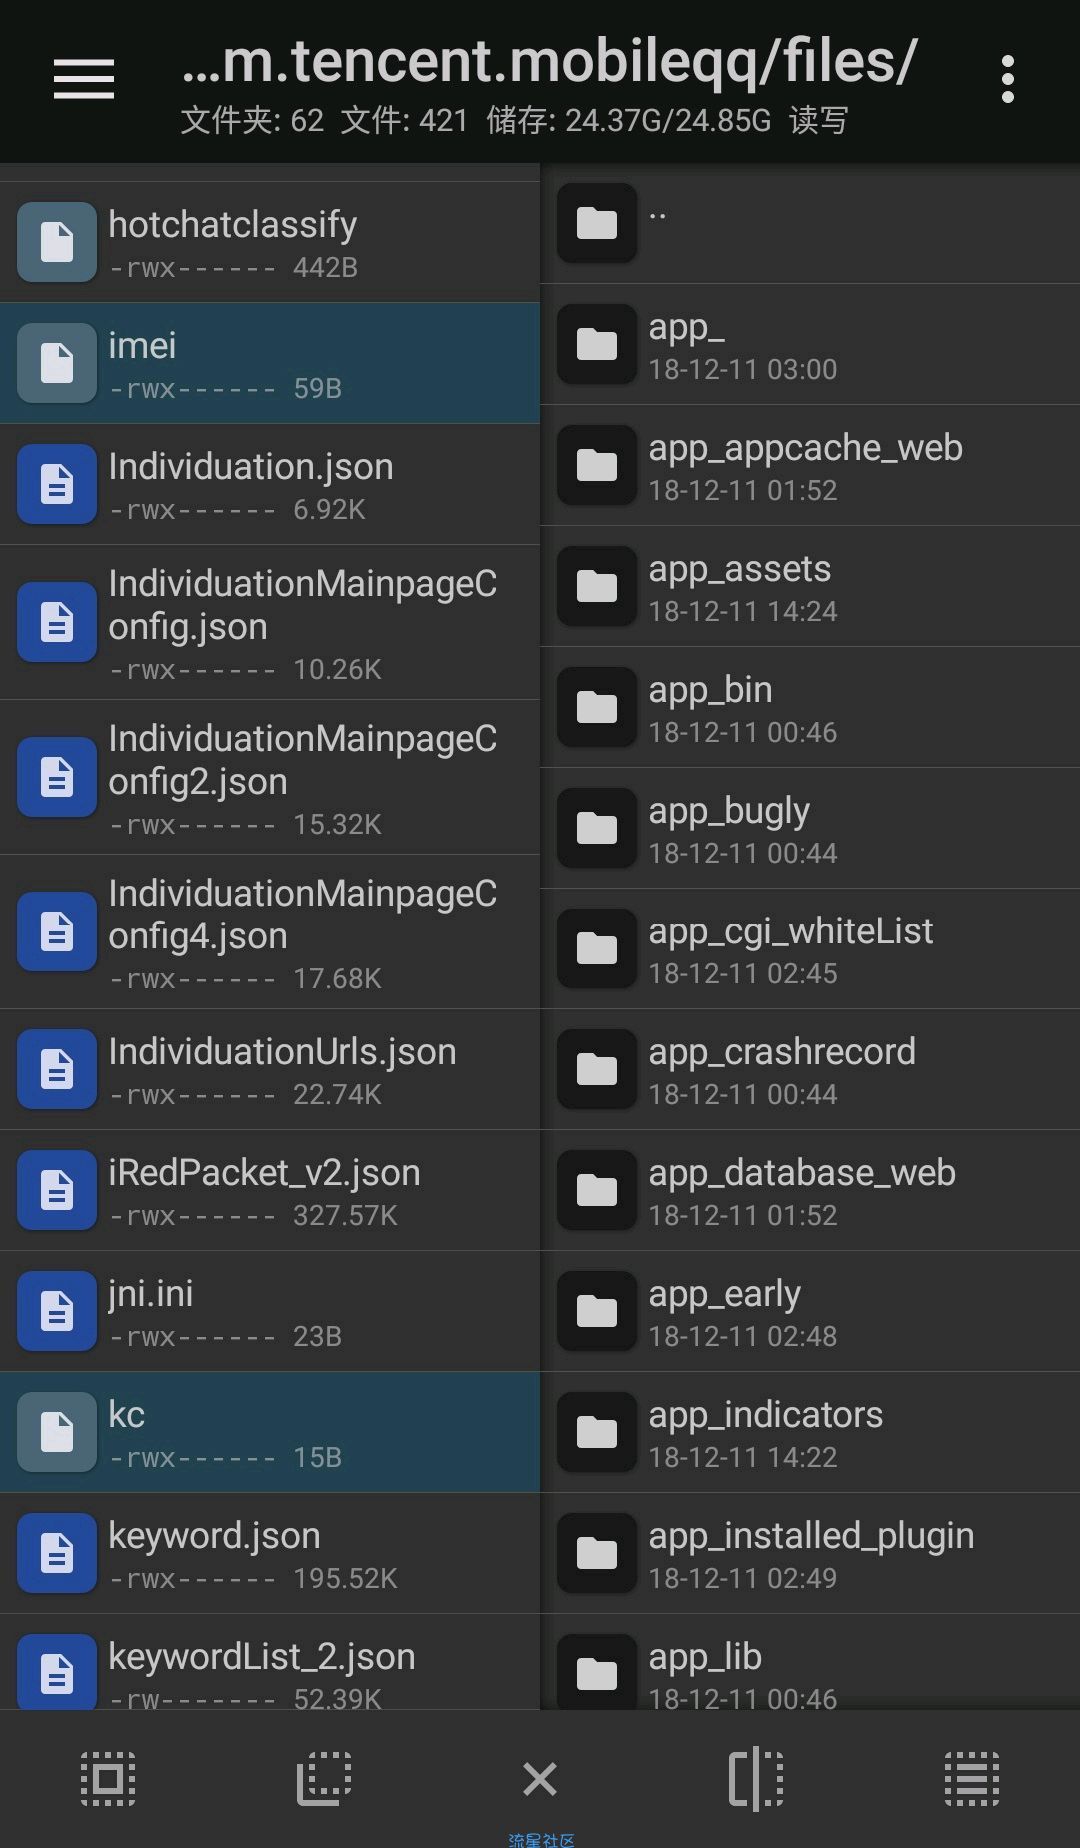Tap the app_appcache_web folder icon
The image size is (1080, 1848).
pyautogui.click(x=597, y=465)
